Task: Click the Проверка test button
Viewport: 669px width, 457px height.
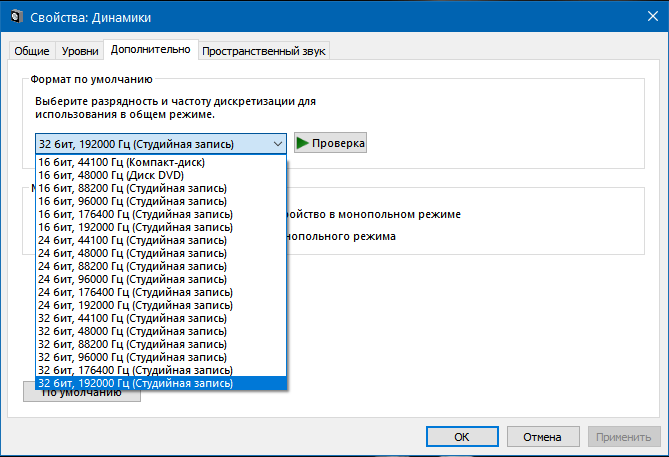Action: 330,143
